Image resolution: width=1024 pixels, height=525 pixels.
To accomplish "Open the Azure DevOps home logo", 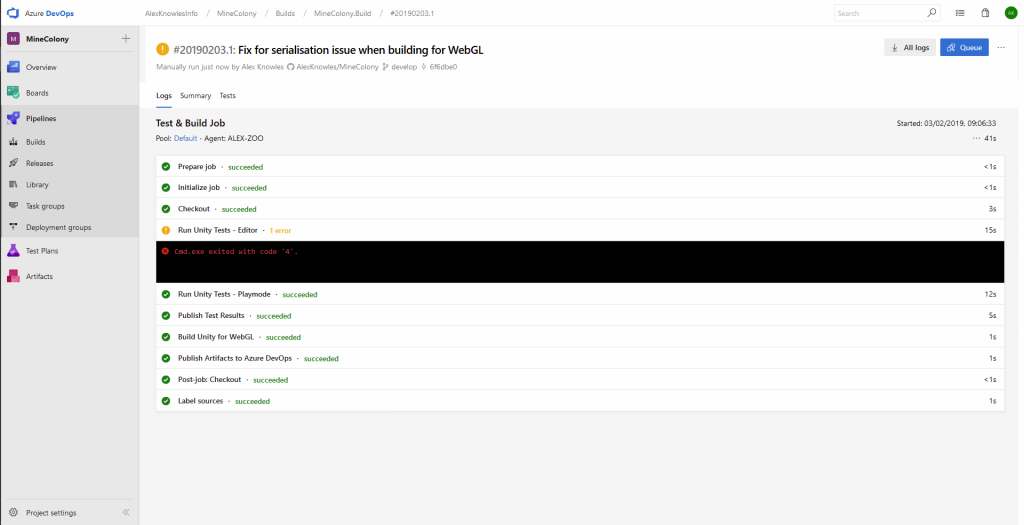I will point(12,13).
